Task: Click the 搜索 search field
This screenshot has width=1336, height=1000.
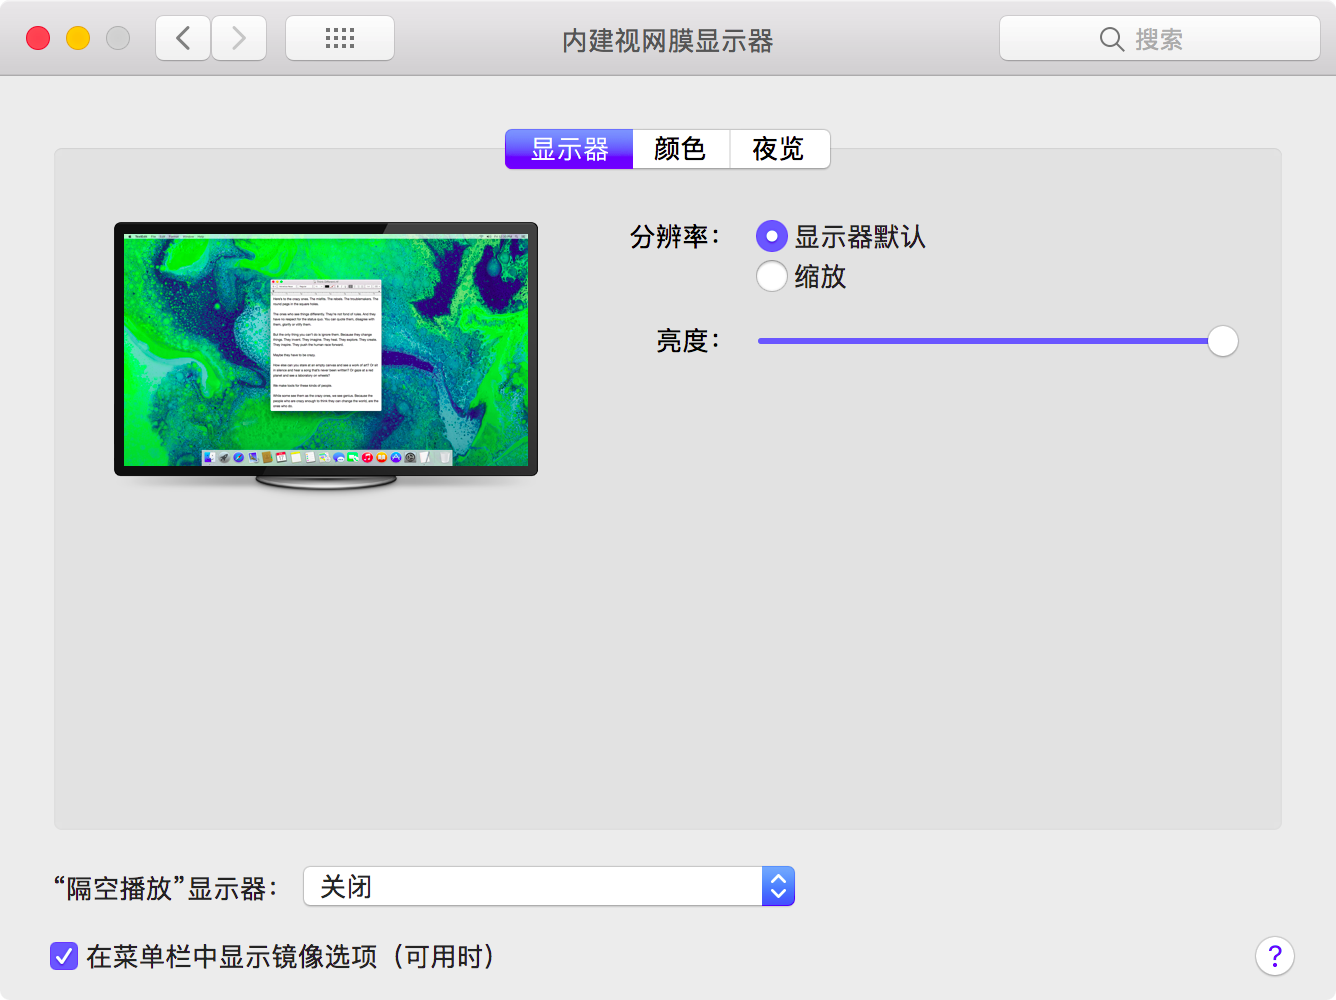Action: click(x=1160, y=39)
